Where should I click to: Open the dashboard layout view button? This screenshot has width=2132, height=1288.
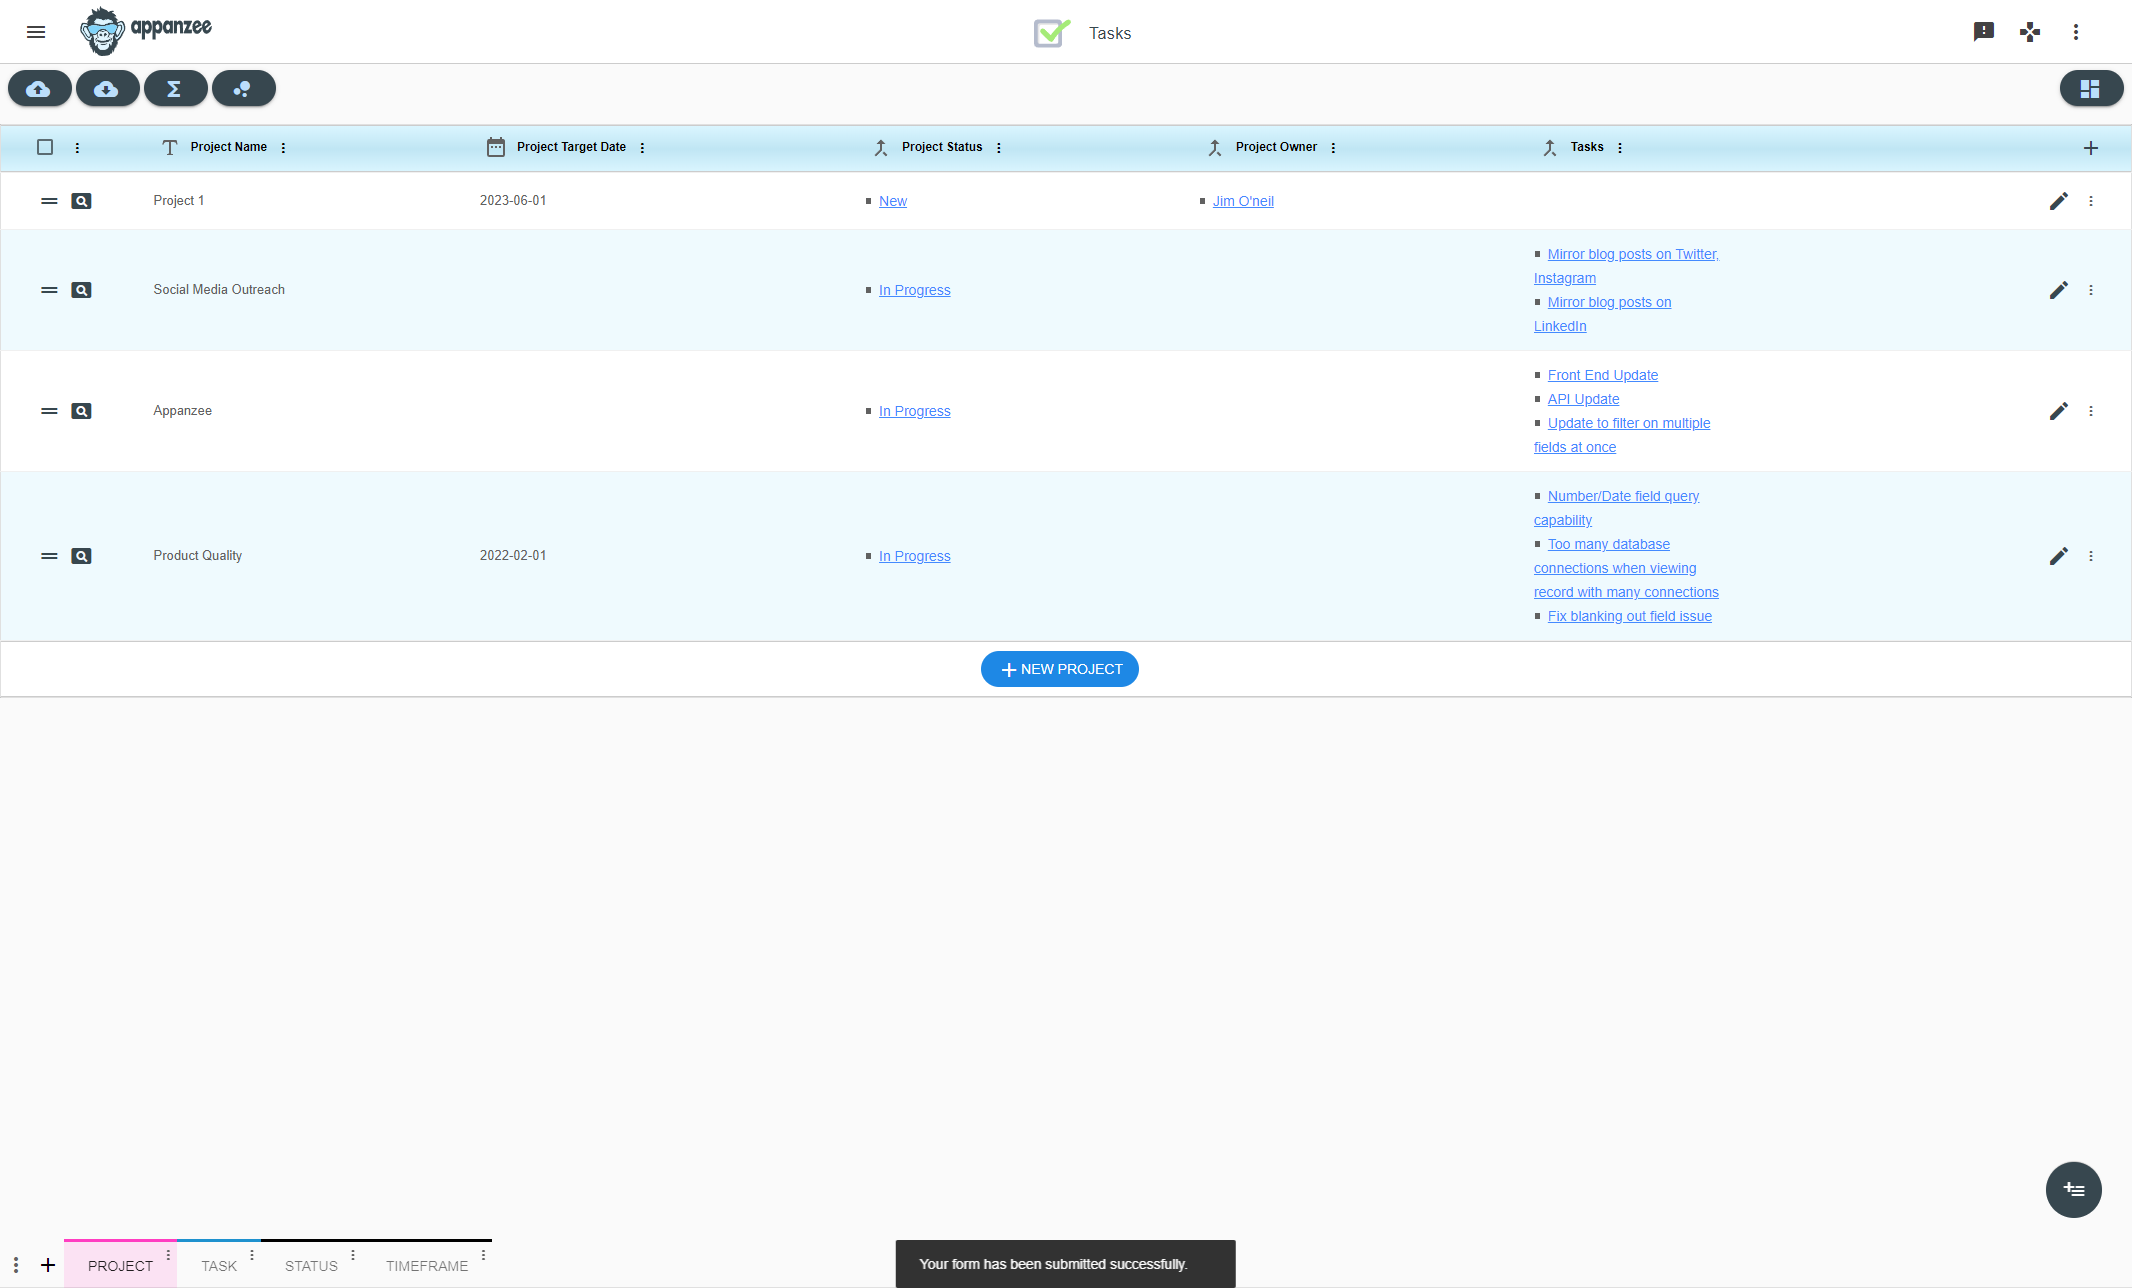click(2090, 89)
